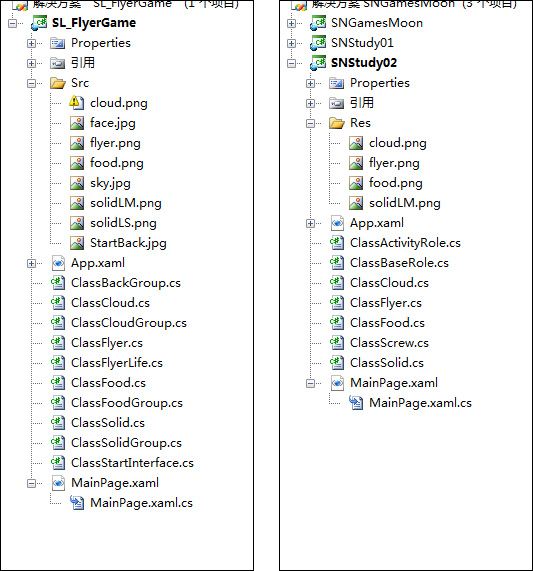533x571 pixels.
Task: Select food.png in the Src folder
Action: point(117,163)
